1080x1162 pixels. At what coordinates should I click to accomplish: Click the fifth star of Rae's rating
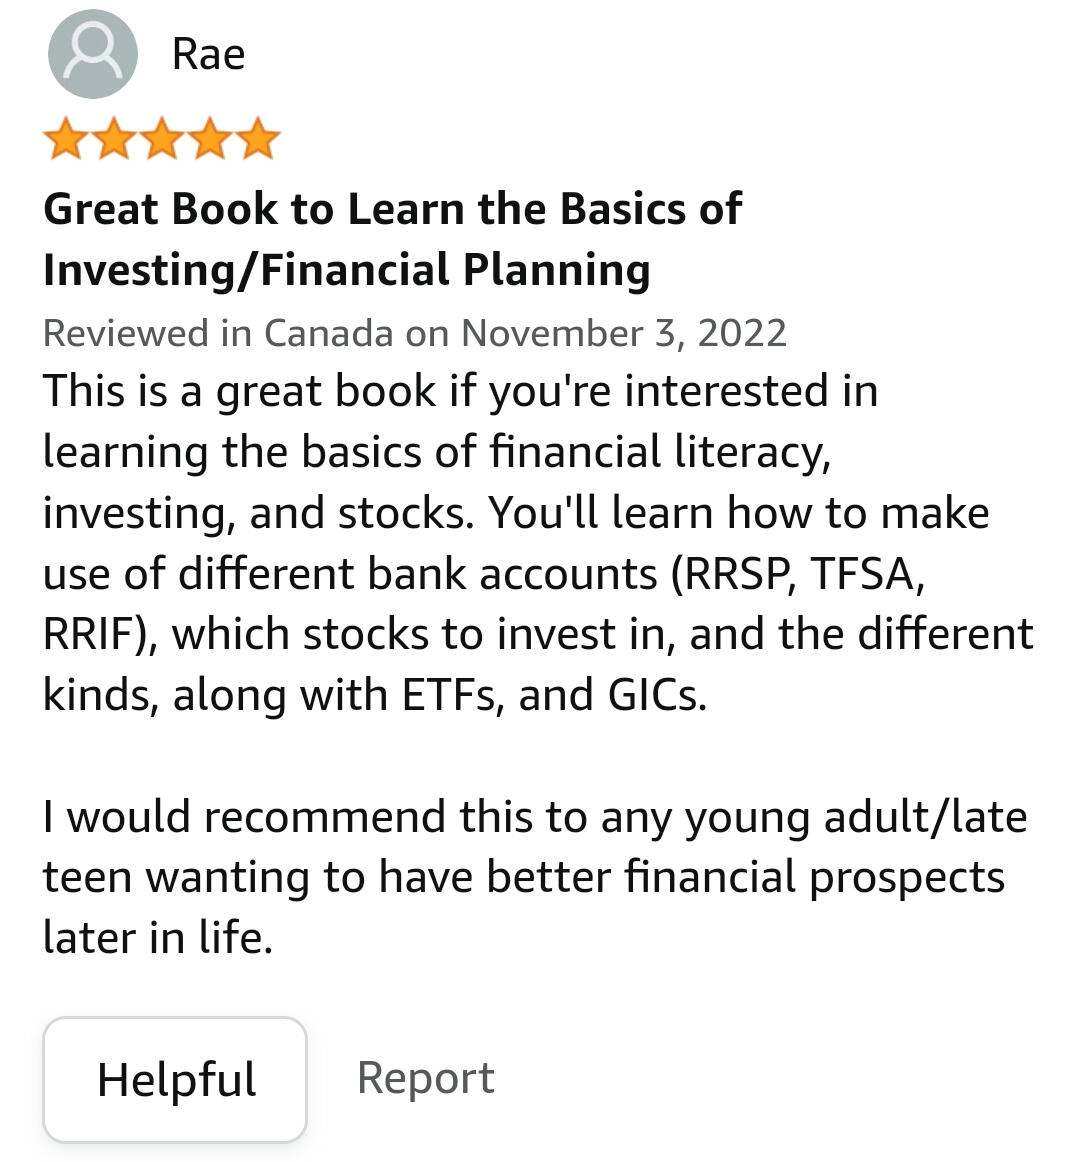[x=259, y=137]
